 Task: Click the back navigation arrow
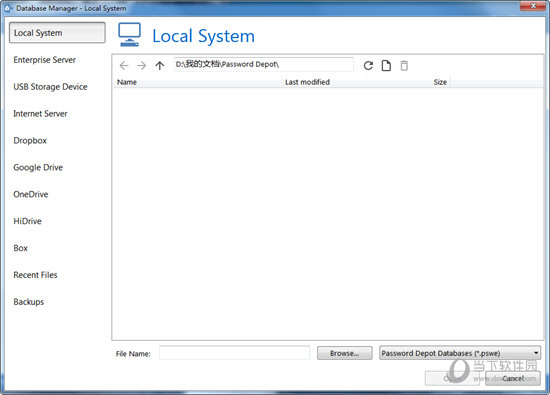point(124,66)
